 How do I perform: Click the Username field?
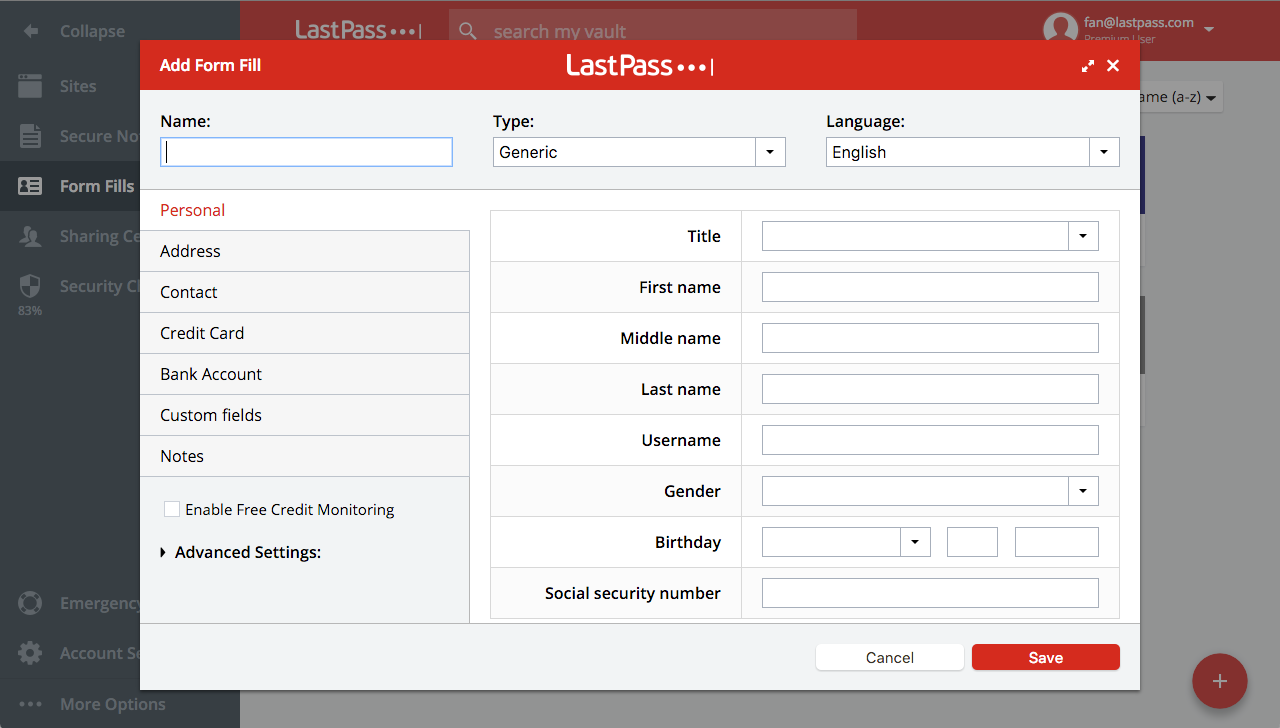(x=930, y=440)
